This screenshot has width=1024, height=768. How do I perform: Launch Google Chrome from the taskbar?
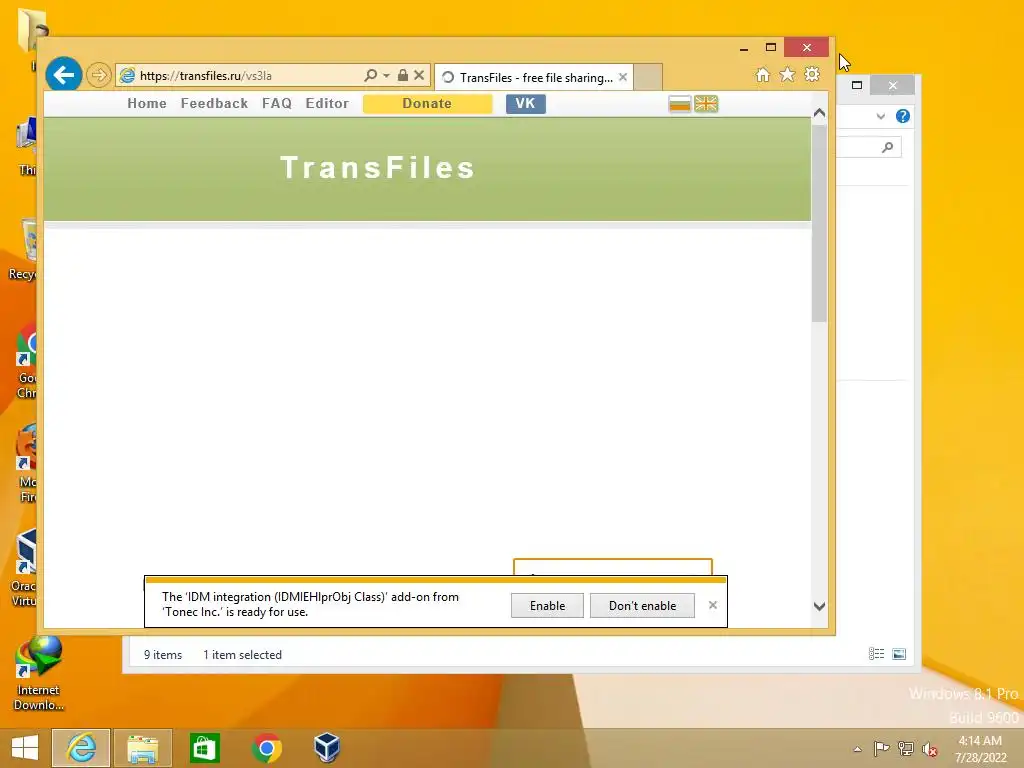click(x=266, y=748)
